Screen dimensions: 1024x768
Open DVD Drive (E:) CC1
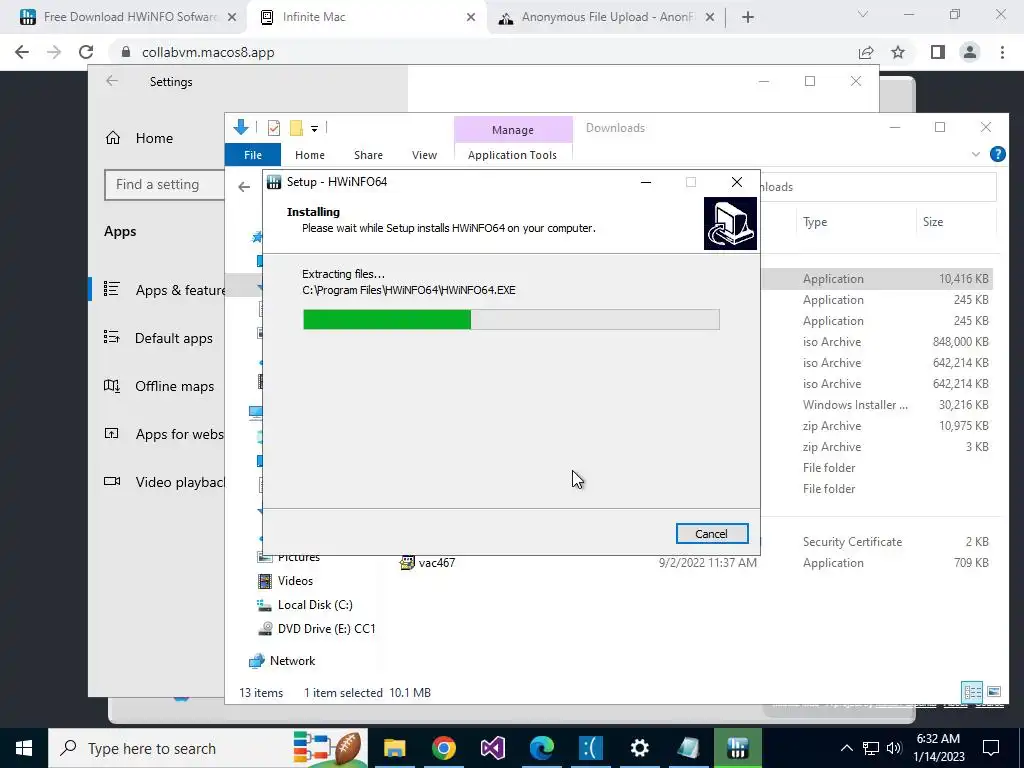[x=327, y=629]
